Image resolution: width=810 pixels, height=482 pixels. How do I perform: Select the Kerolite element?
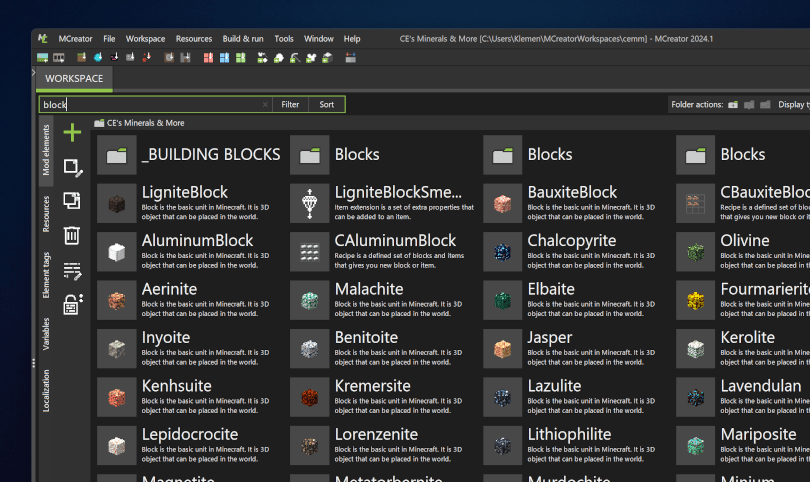click(x=743, y=349)
